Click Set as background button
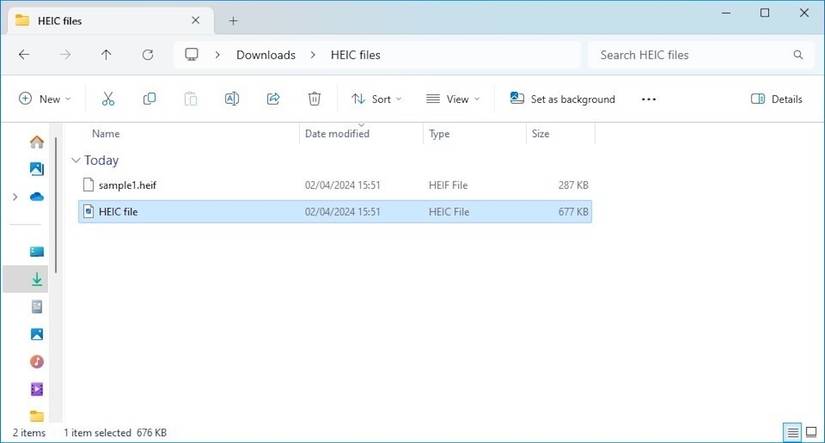Image resolution: width=825 pixels, height=443 pixels. point(562,99)
